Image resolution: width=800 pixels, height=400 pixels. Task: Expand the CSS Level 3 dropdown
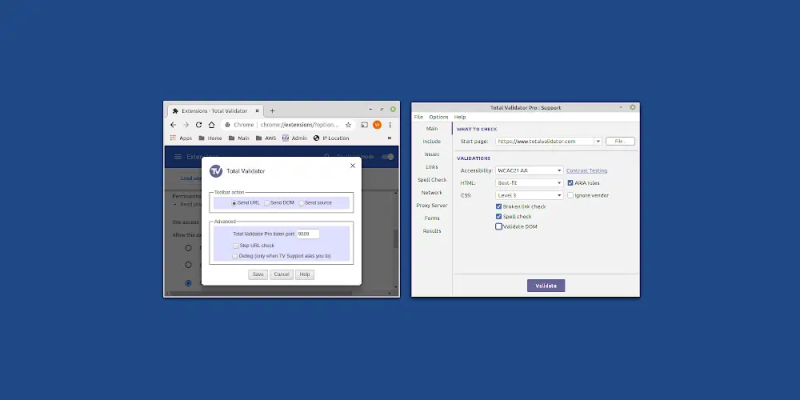point(529,195)
